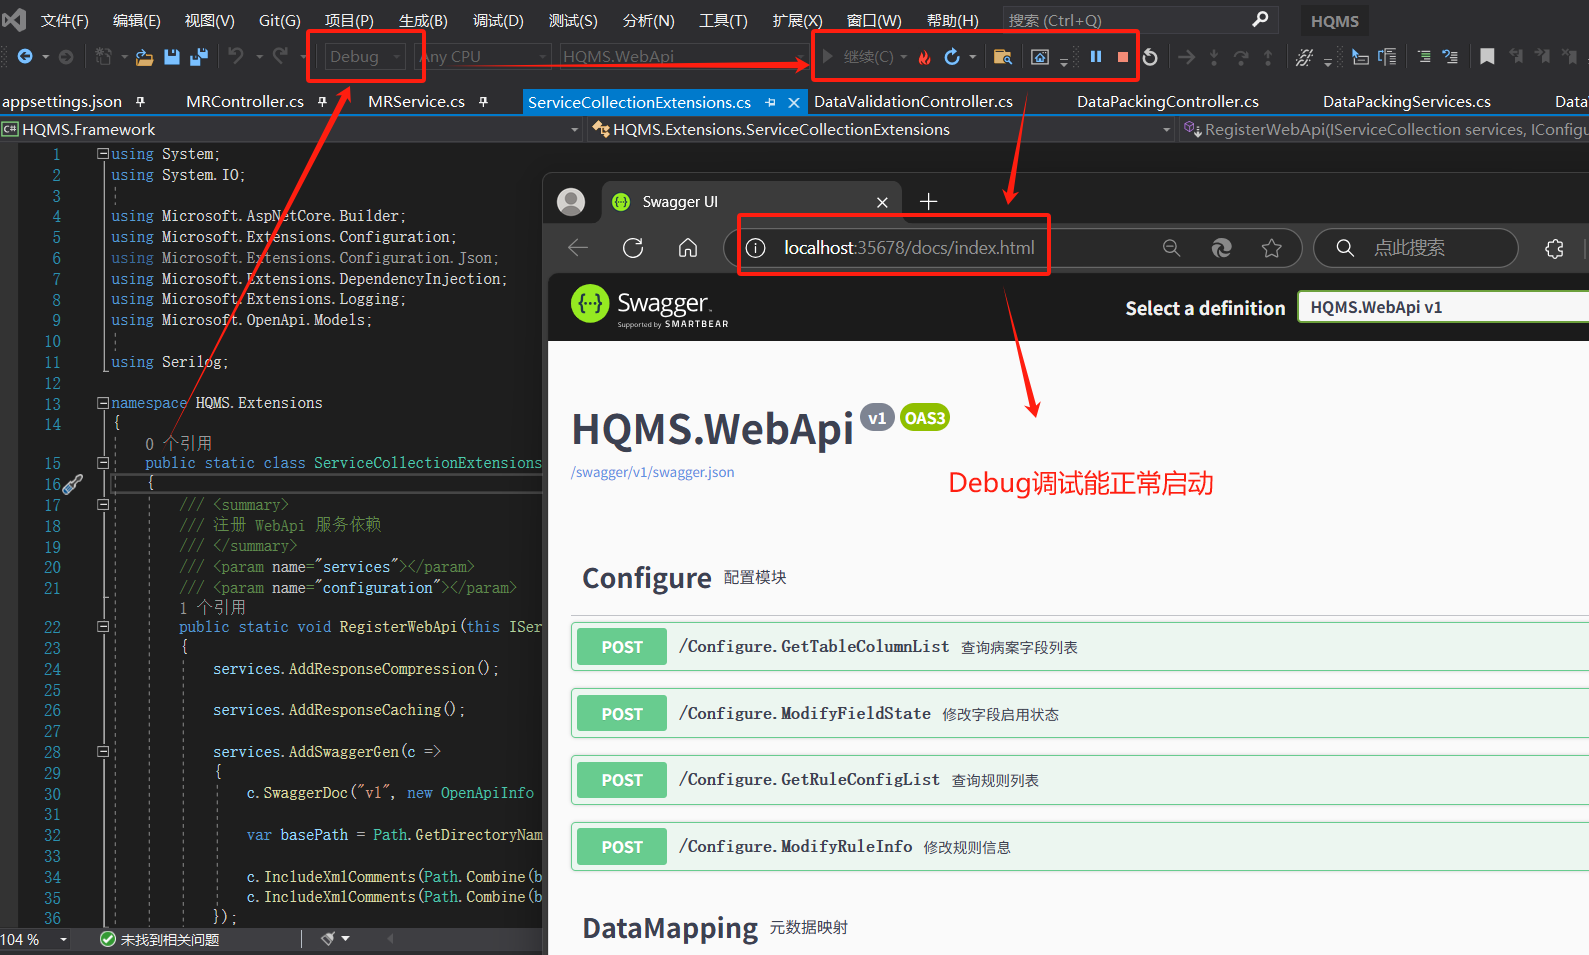Click the /swagger/v1/swagger.json link

652,473
